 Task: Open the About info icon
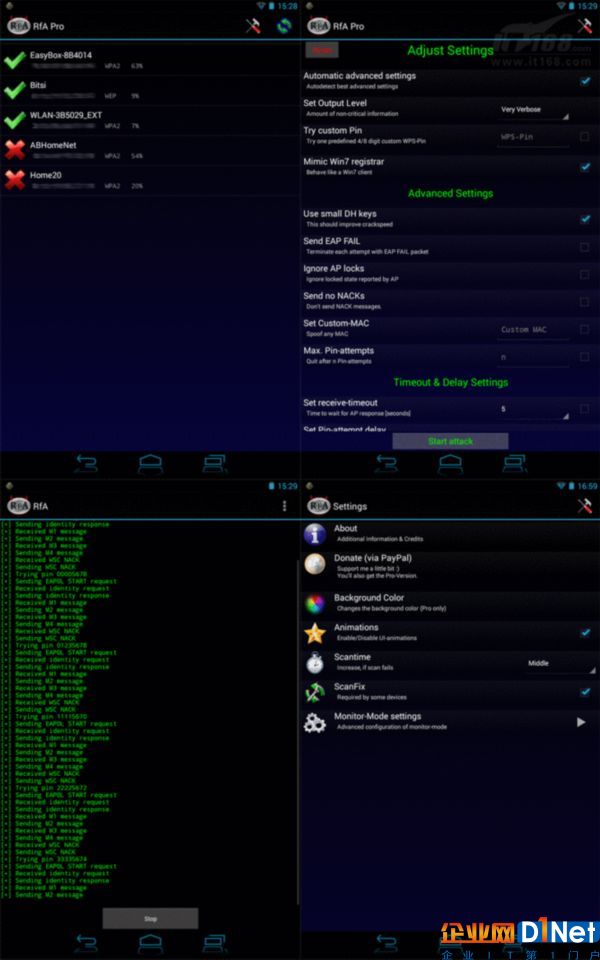pos(315,534)
